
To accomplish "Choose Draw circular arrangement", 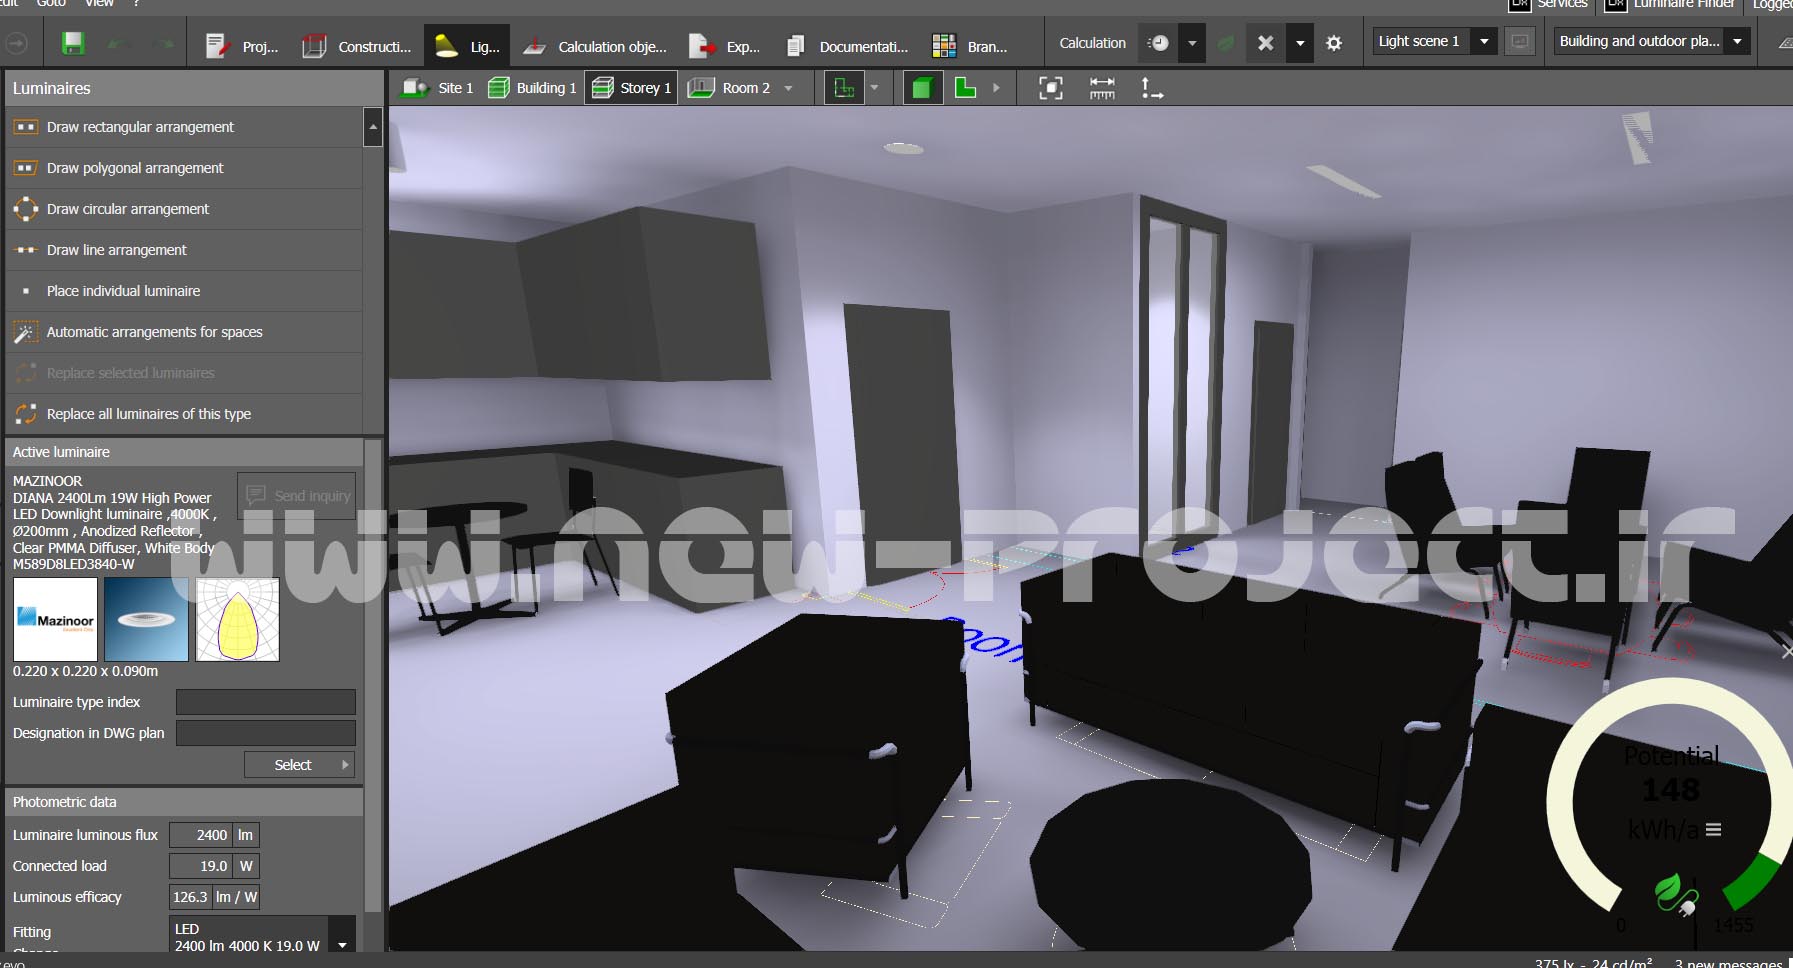I will [x=184, y=209].
